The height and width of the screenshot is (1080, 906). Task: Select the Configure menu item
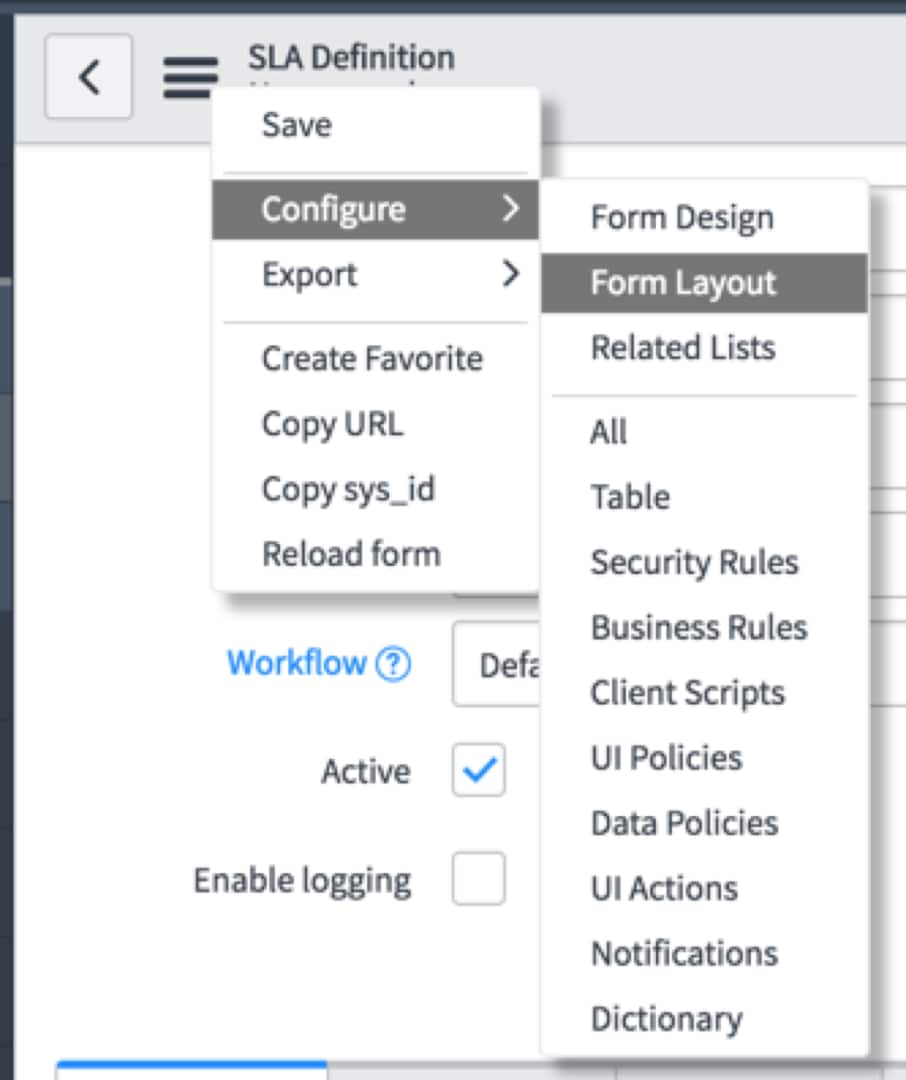tap(375, 209)
